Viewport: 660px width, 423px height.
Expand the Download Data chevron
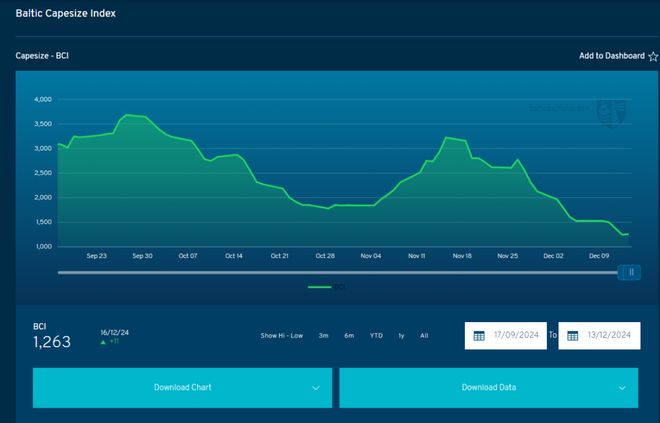[622, 388]
